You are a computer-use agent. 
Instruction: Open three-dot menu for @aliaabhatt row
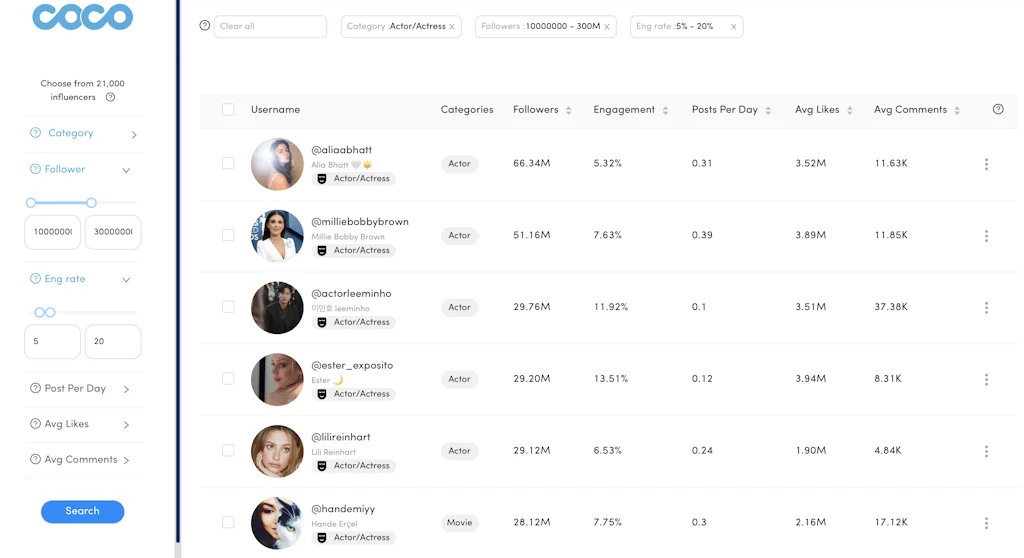coord(986,164)
